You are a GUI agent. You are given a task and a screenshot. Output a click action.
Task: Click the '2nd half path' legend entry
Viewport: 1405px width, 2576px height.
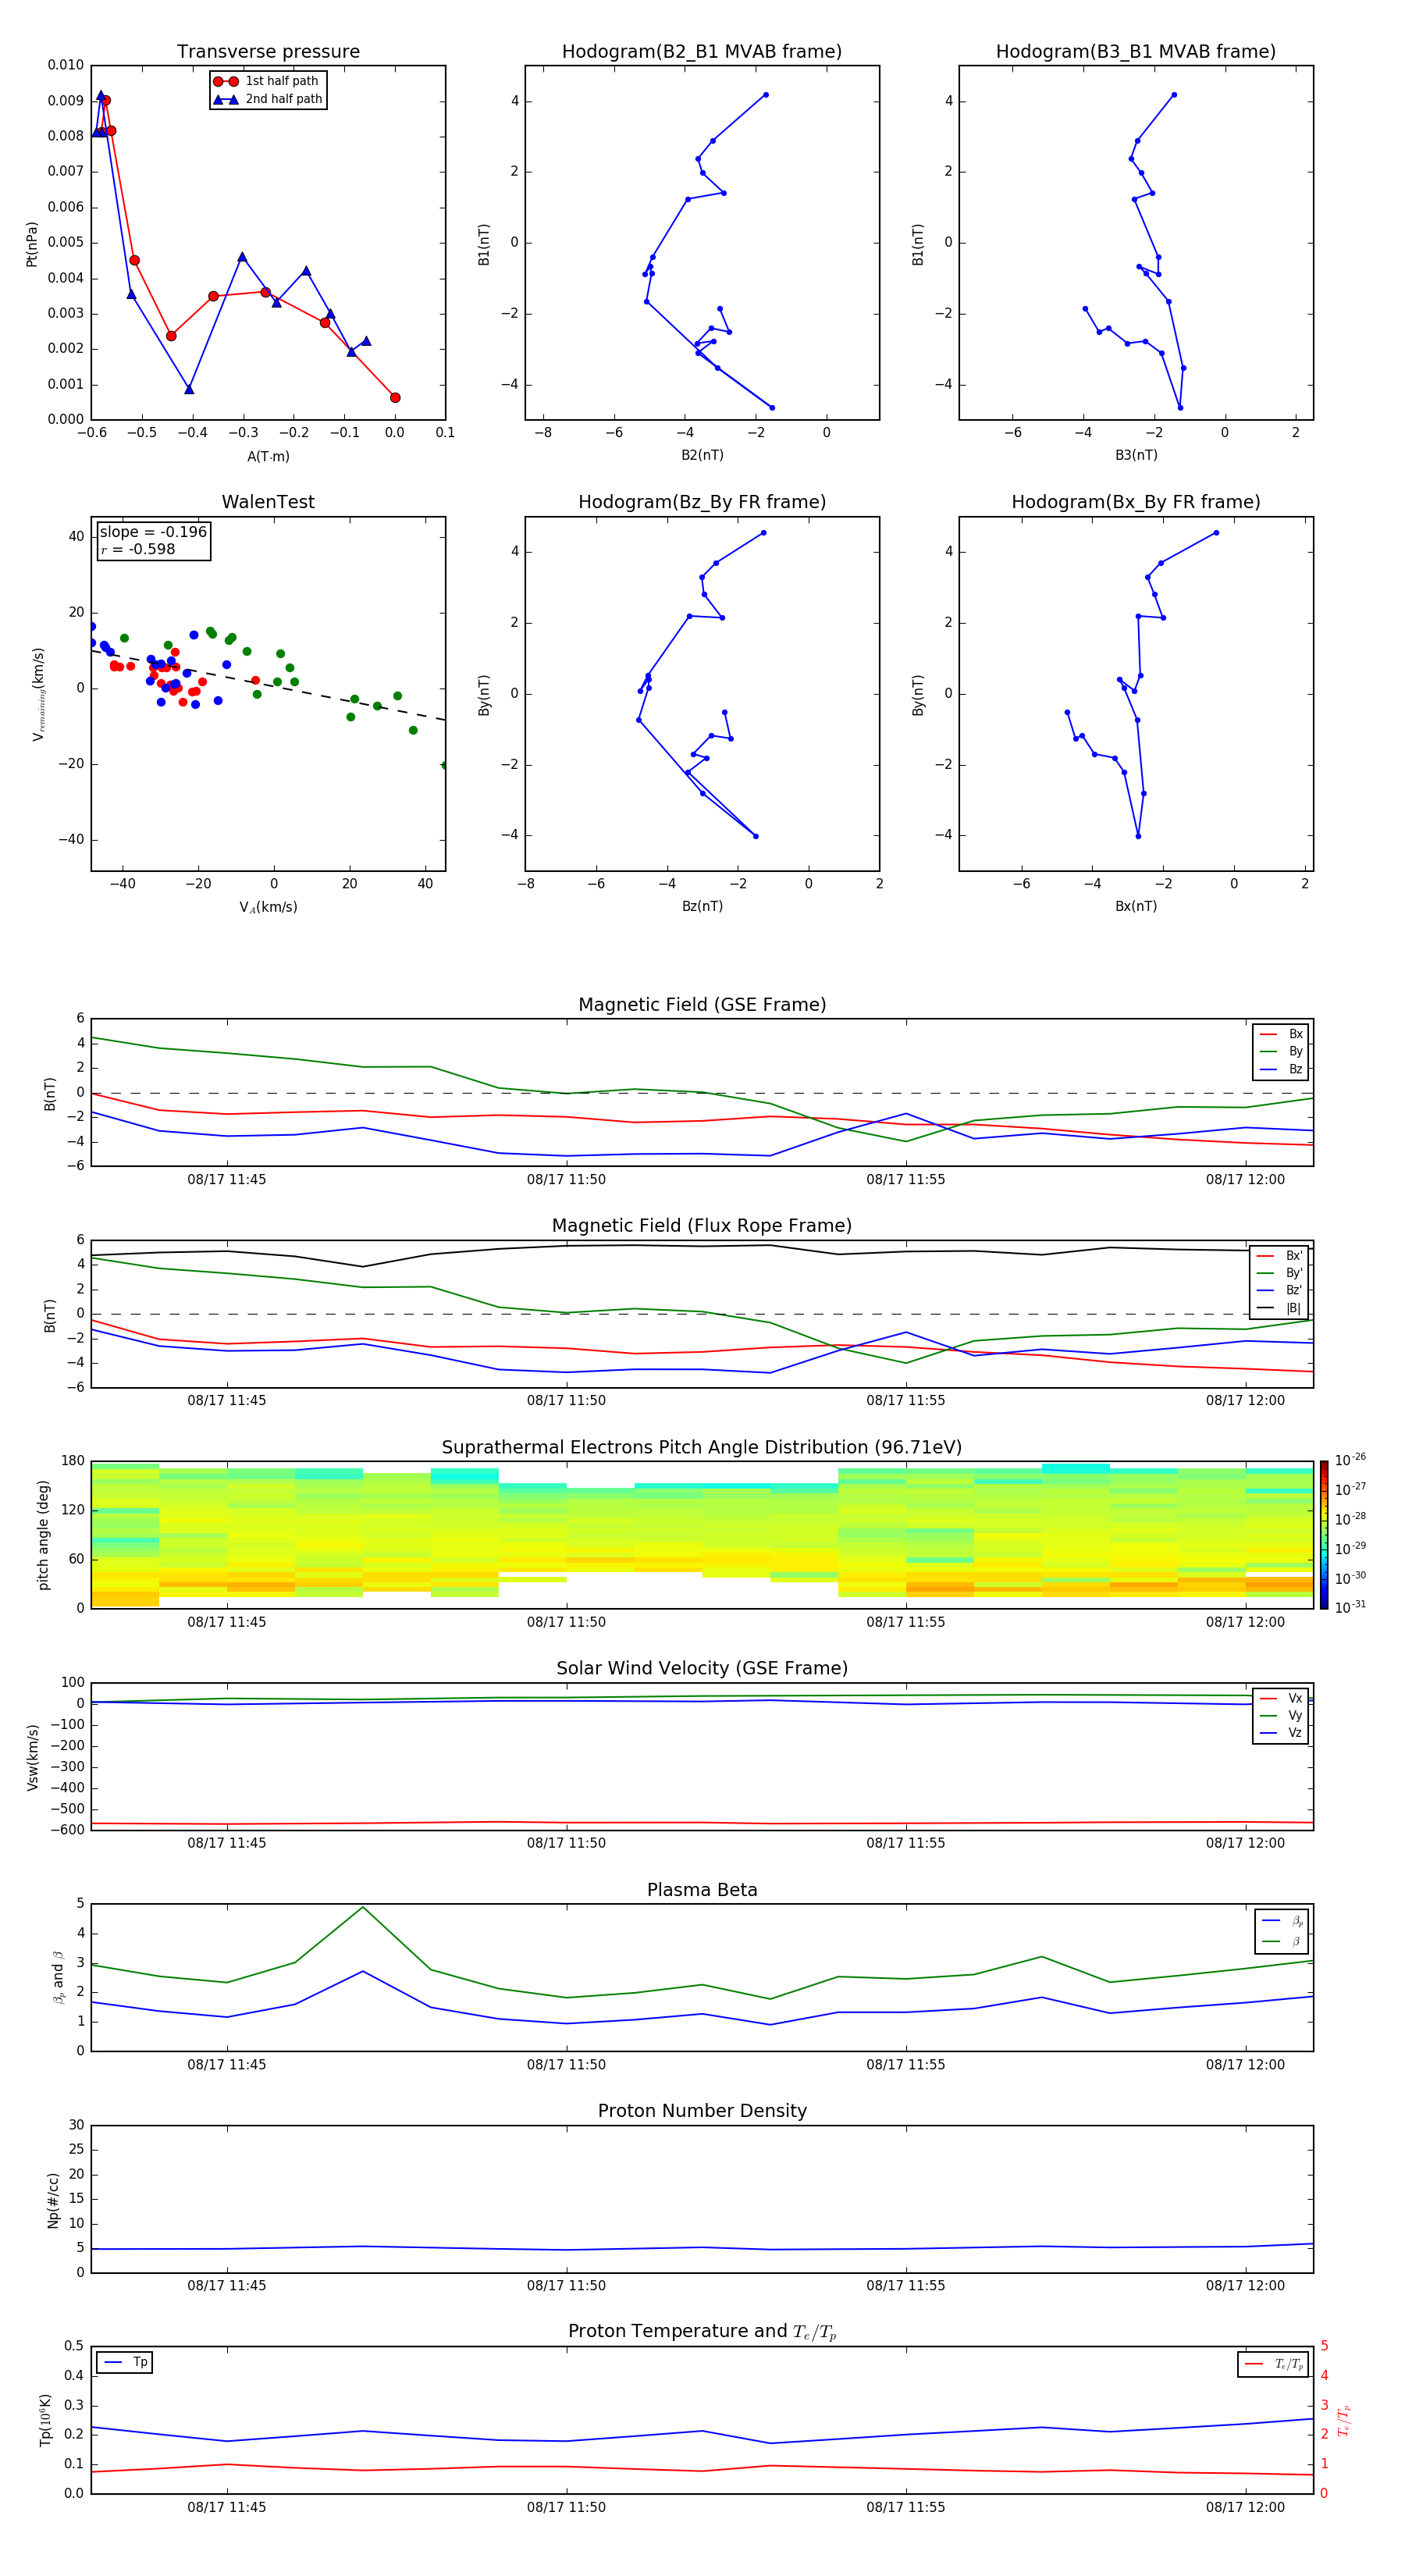(268, 99)
